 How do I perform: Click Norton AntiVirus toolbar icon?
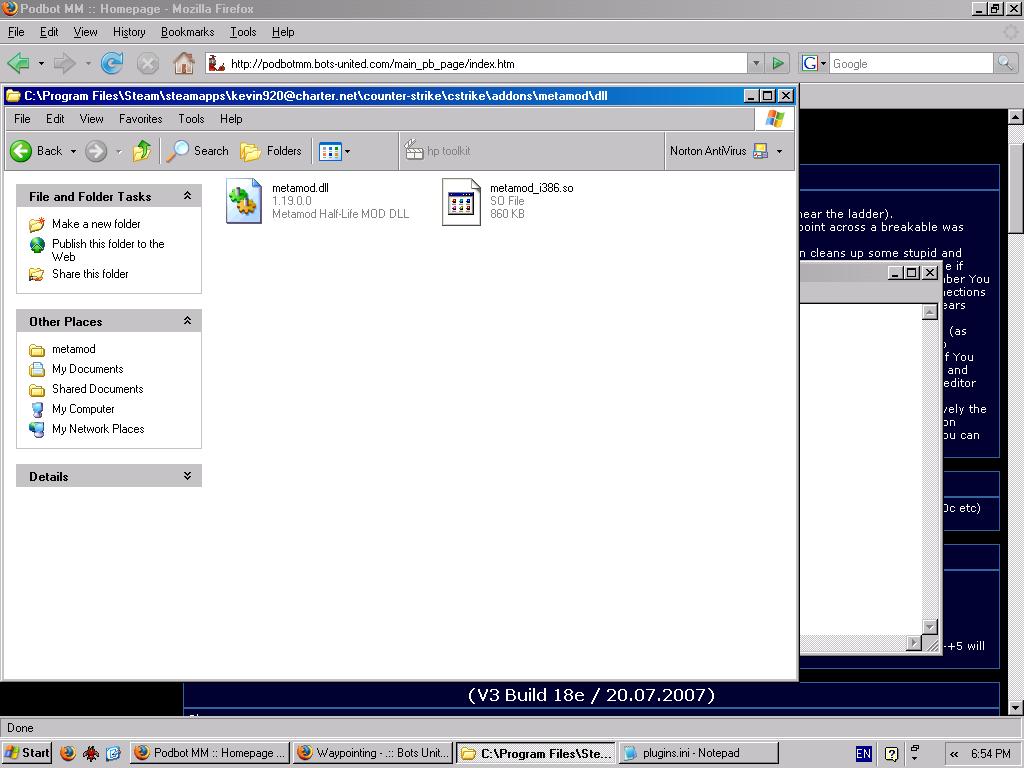(x=760, y=151)
